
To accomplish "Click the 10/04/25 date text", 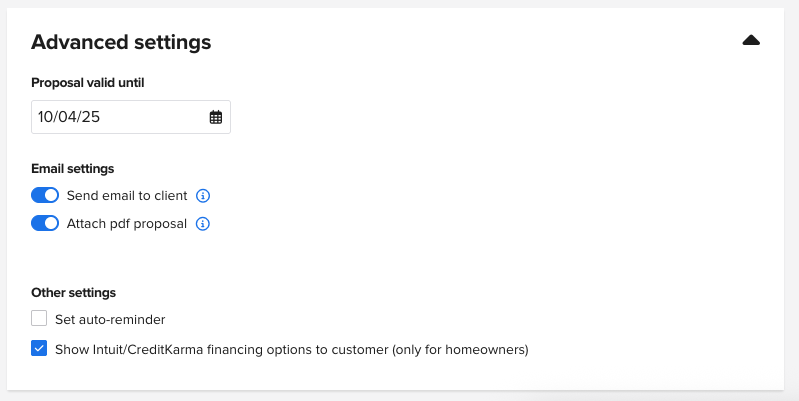I will (69, 117).
